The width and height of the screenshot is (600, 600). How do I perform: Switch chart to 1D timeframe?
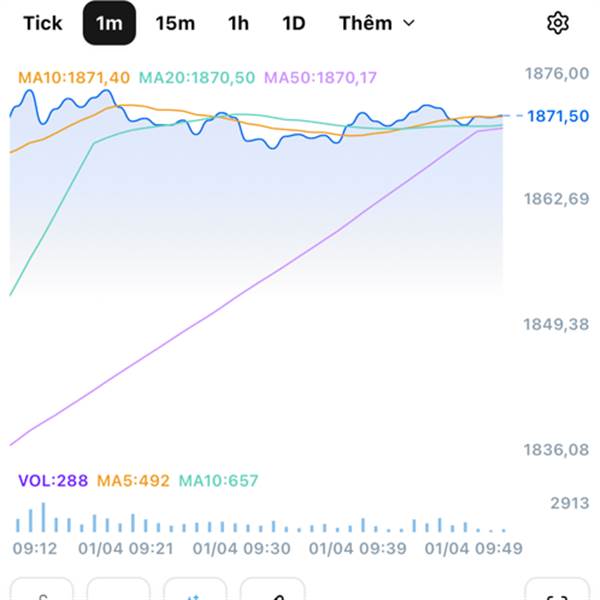click(x=293, y=23)
